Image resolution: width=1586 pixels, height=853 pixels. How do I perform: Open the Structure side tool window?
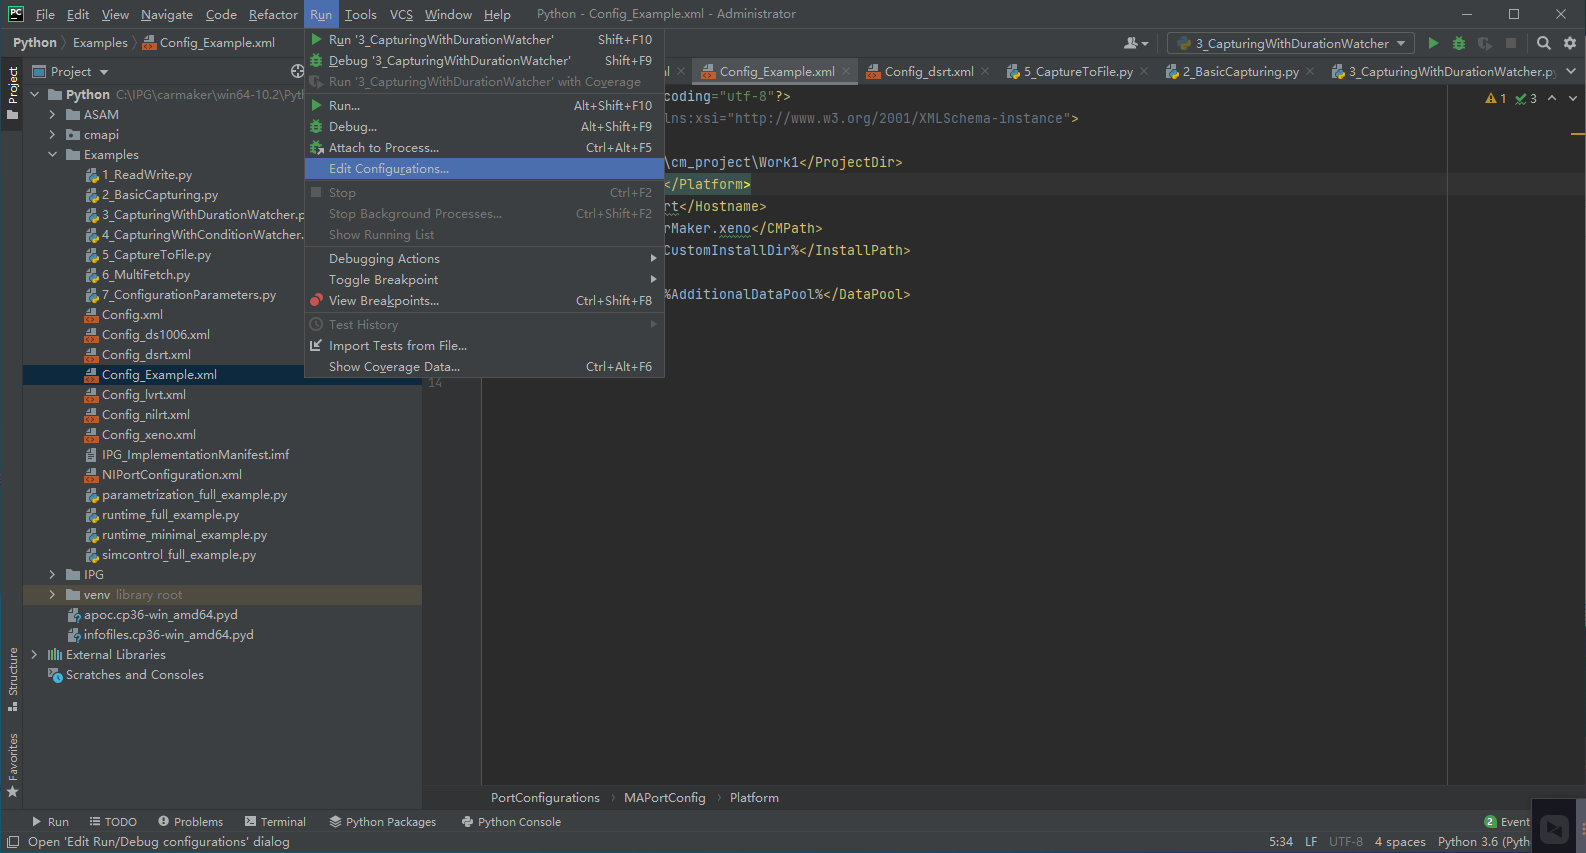[12, 679]
